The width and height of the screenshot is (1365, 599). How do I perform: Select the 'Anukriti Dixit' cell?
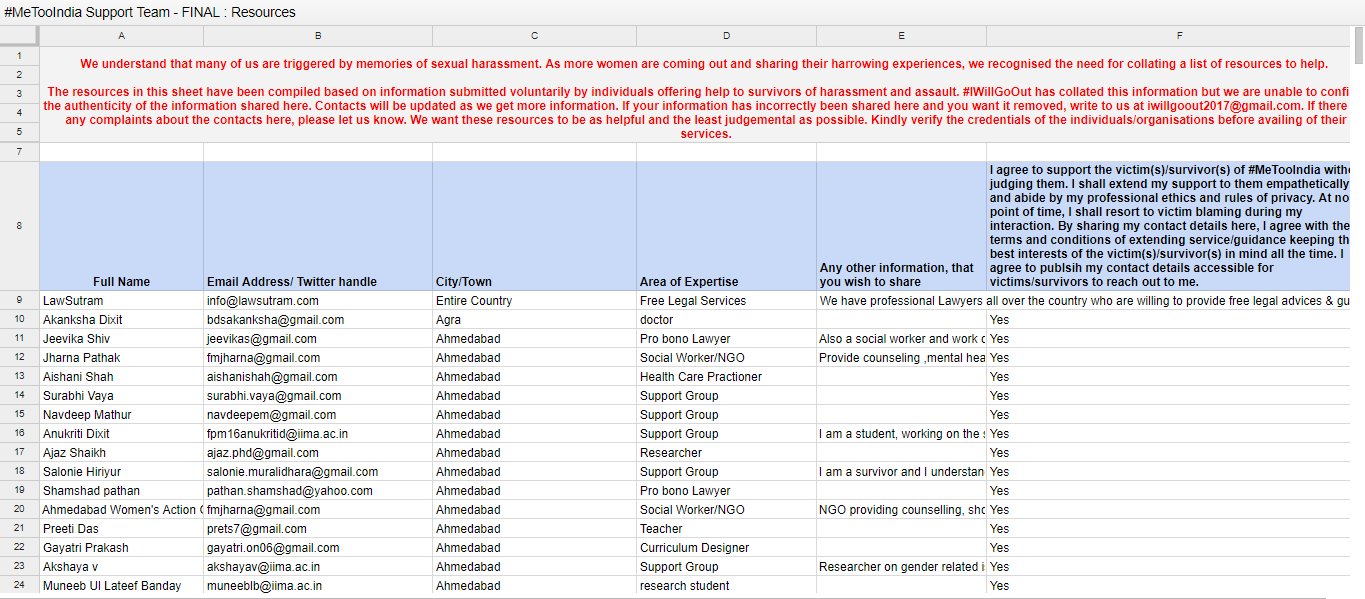121,433
